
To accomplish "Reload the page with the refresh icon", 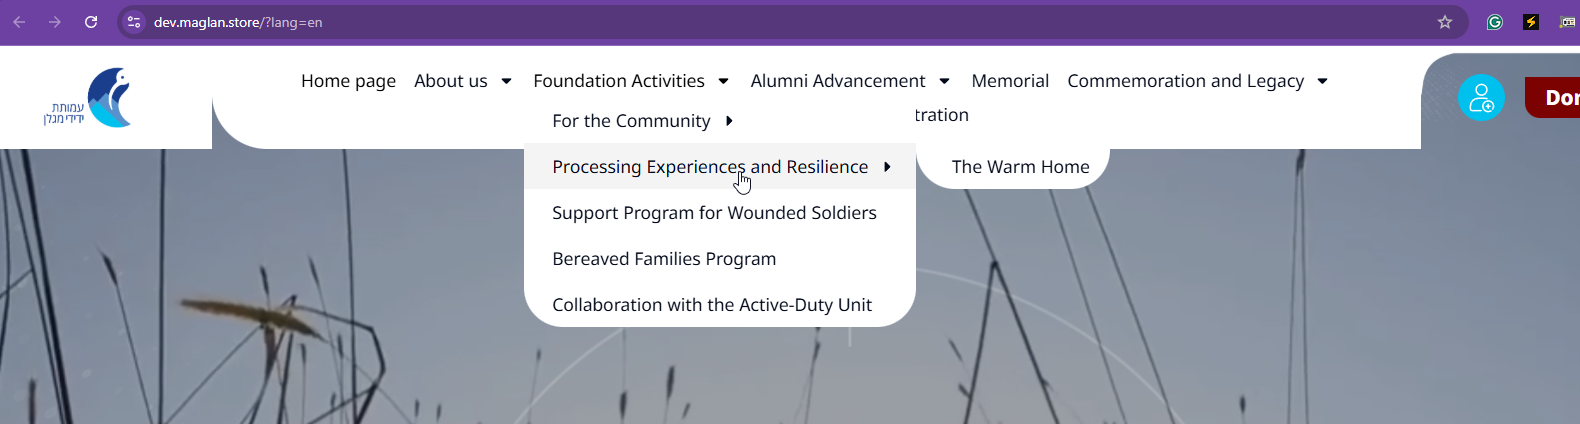I will (x=91, y=22).
